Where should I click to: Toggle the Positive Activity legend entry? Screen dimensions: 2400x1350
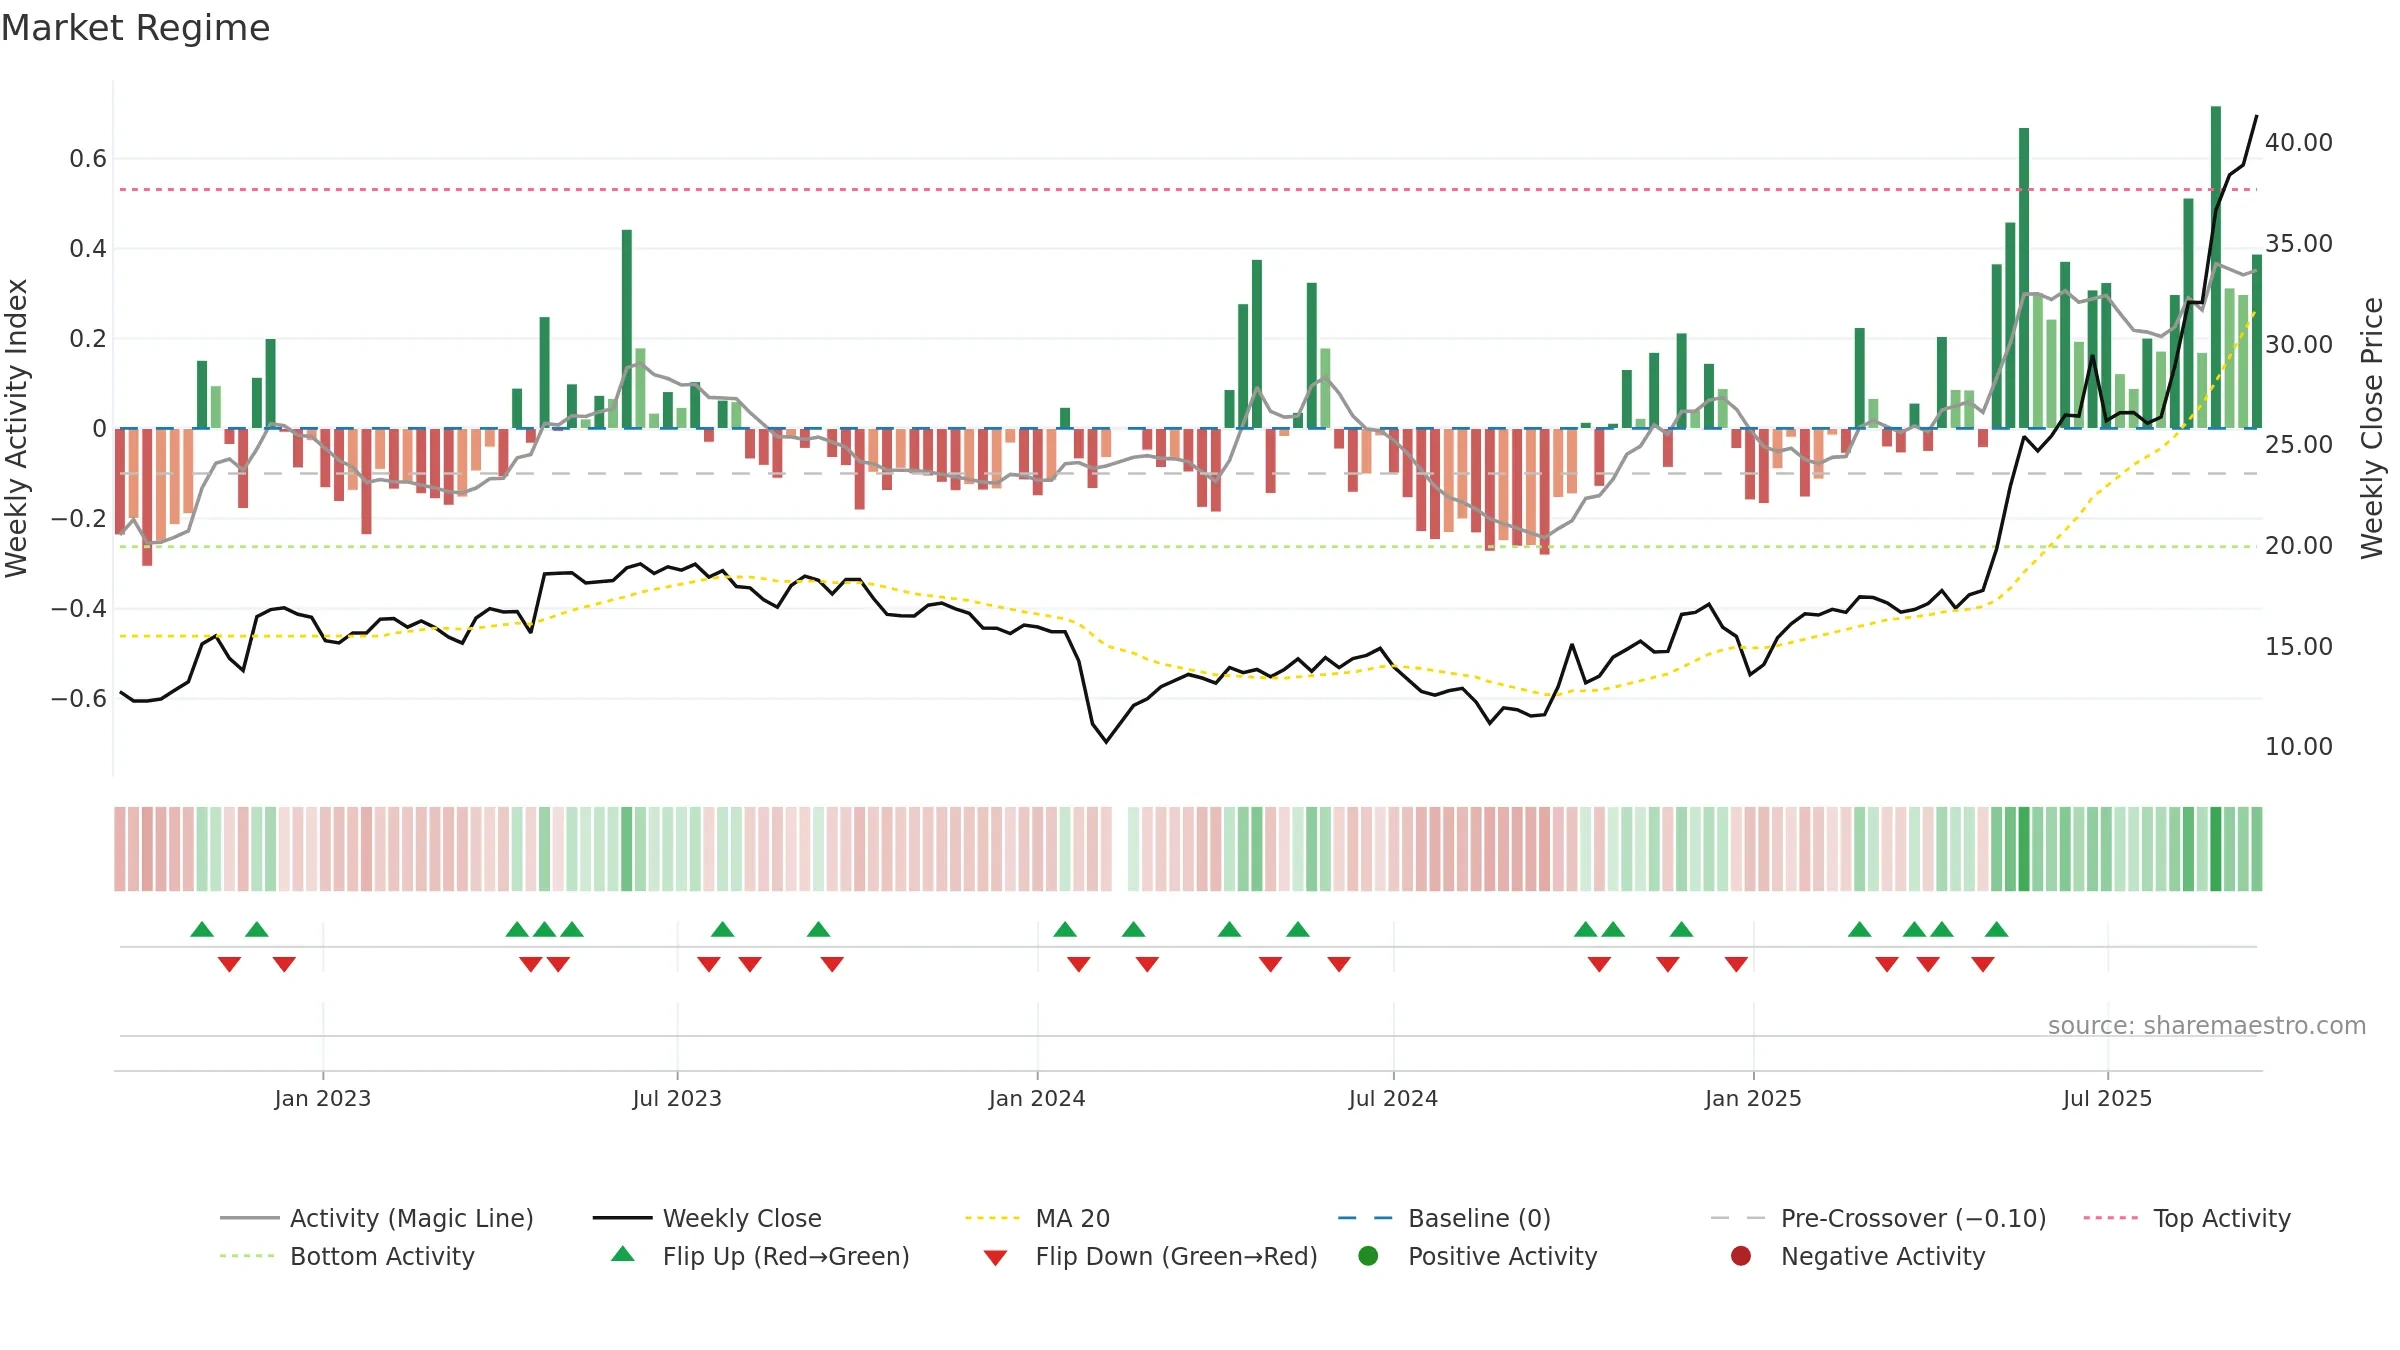point(1477,1256)
